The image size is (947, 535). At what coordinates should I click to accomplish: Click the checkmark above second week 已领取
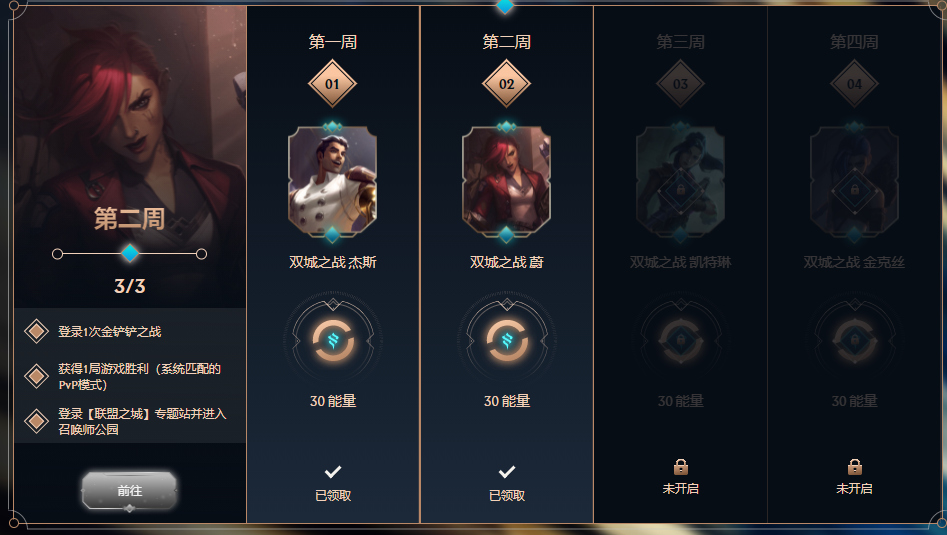507,472
